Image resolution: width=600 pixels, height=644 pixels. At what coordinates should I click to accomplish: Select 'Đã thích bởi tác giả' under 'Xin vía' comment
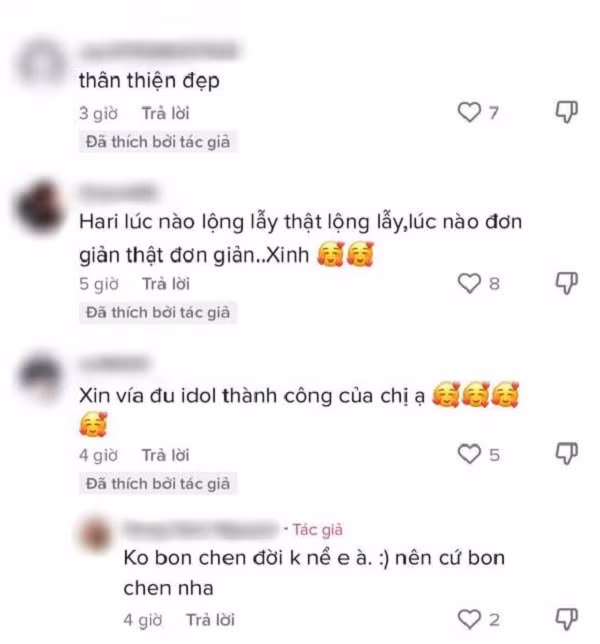158,484
